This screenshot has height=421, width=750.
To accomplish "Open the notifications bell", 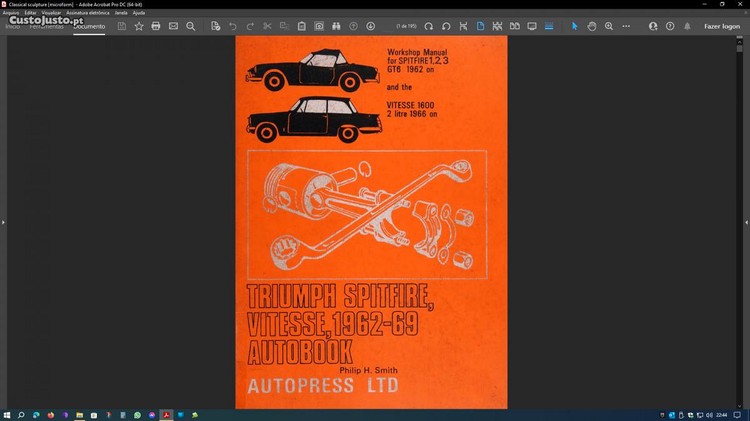I will pos(687,26).
